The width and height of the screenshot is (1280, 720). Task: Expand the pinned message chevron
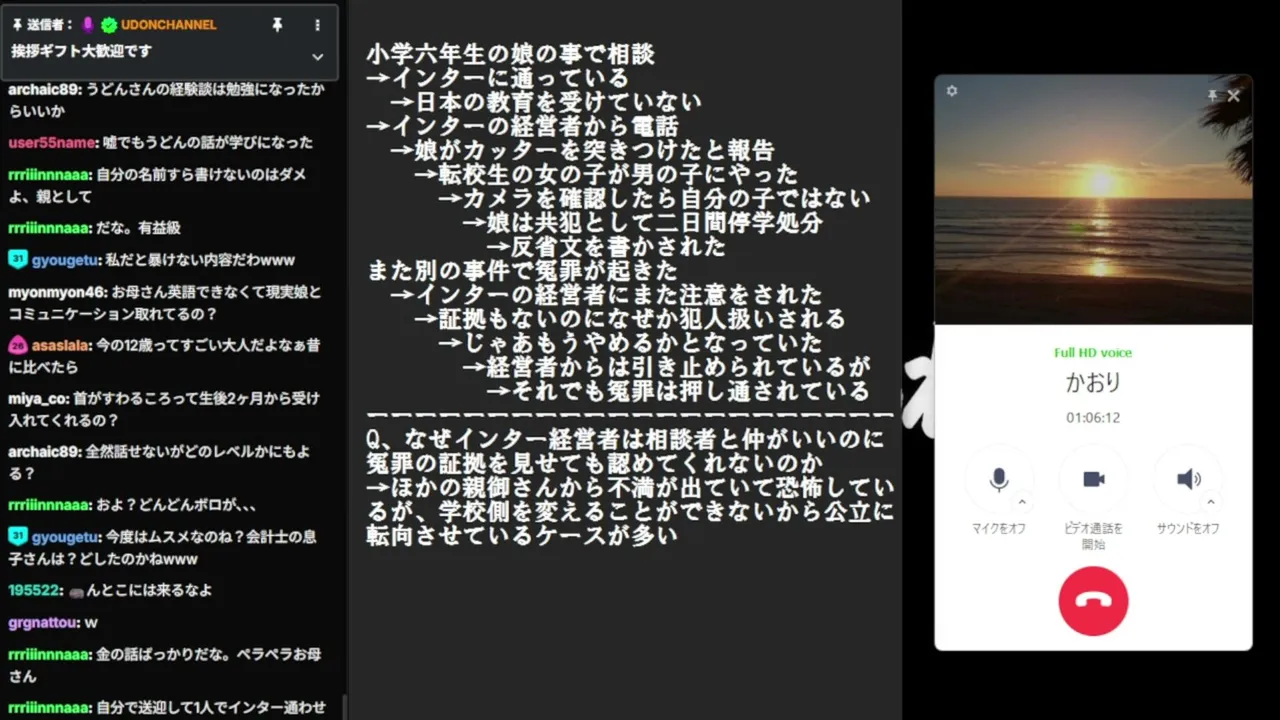pos(318,57)
